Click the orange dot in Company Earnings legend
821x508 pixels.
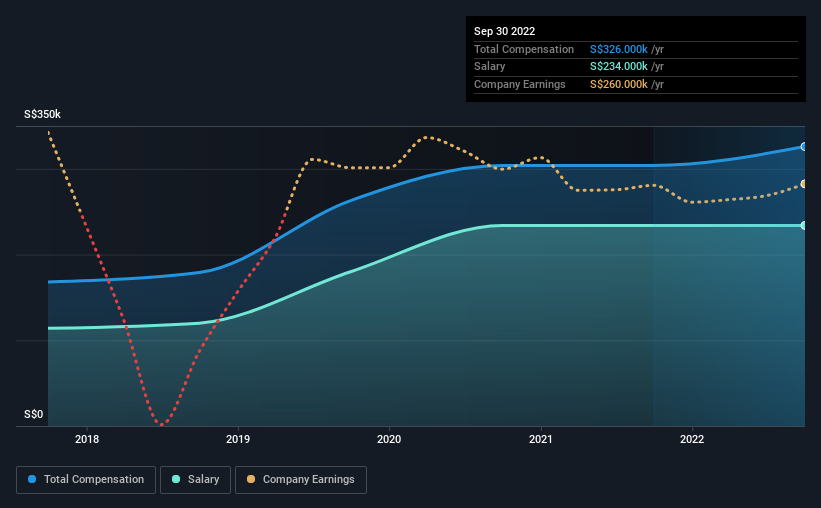251,479
